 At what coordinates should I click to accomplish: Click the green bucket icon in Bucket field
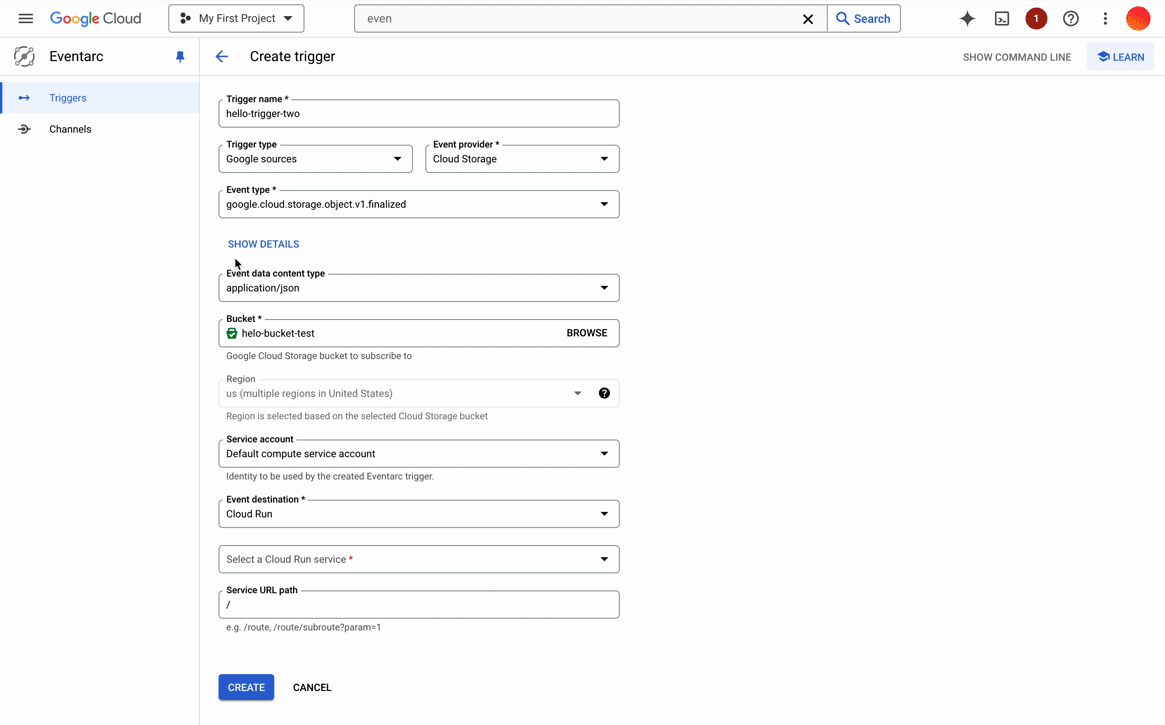[232, 333]
